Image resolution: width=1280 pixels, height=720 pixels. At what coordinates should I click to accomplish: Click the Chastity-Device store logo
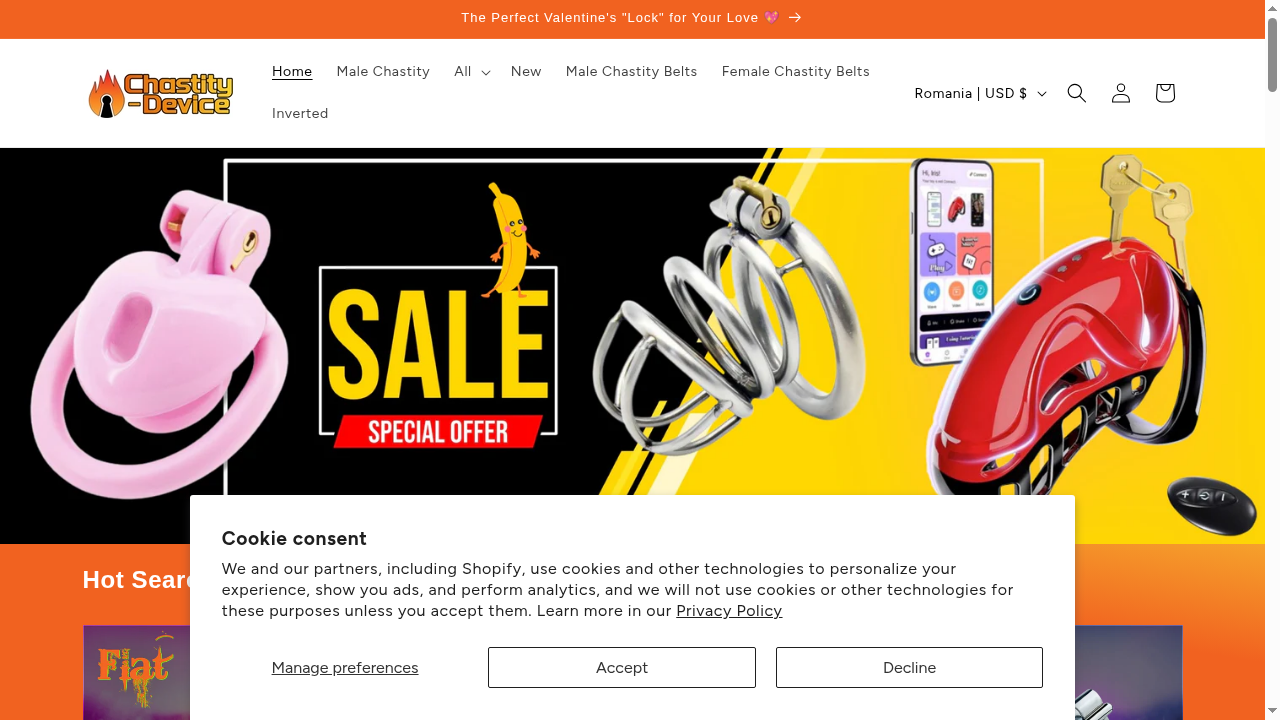click(x=161, y=93)
